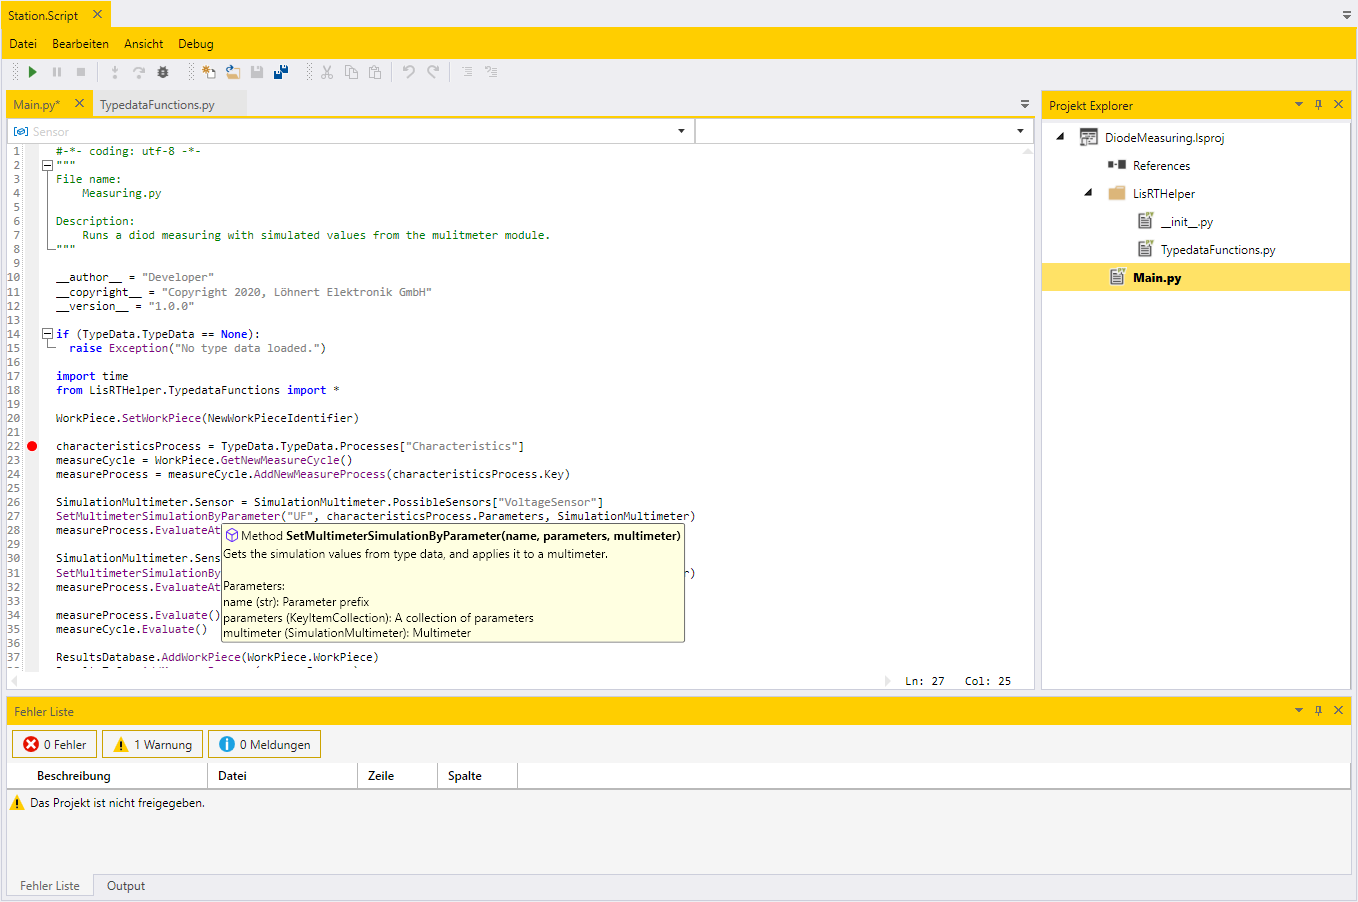Click the Open file folder icon
The width and height of the screenshot is (1358, 902).
point(232,72)
